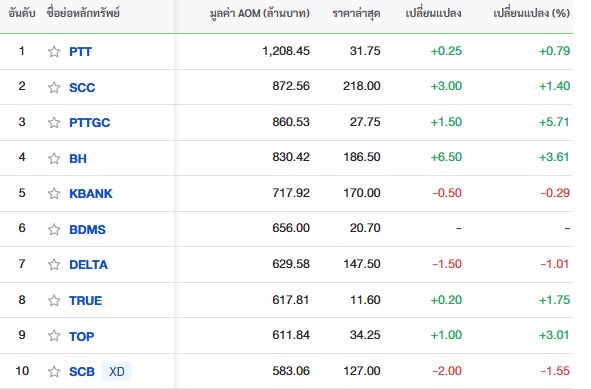Click the star next to TRUE
This screenshot has width=591, height=389.
click(54, 300)
